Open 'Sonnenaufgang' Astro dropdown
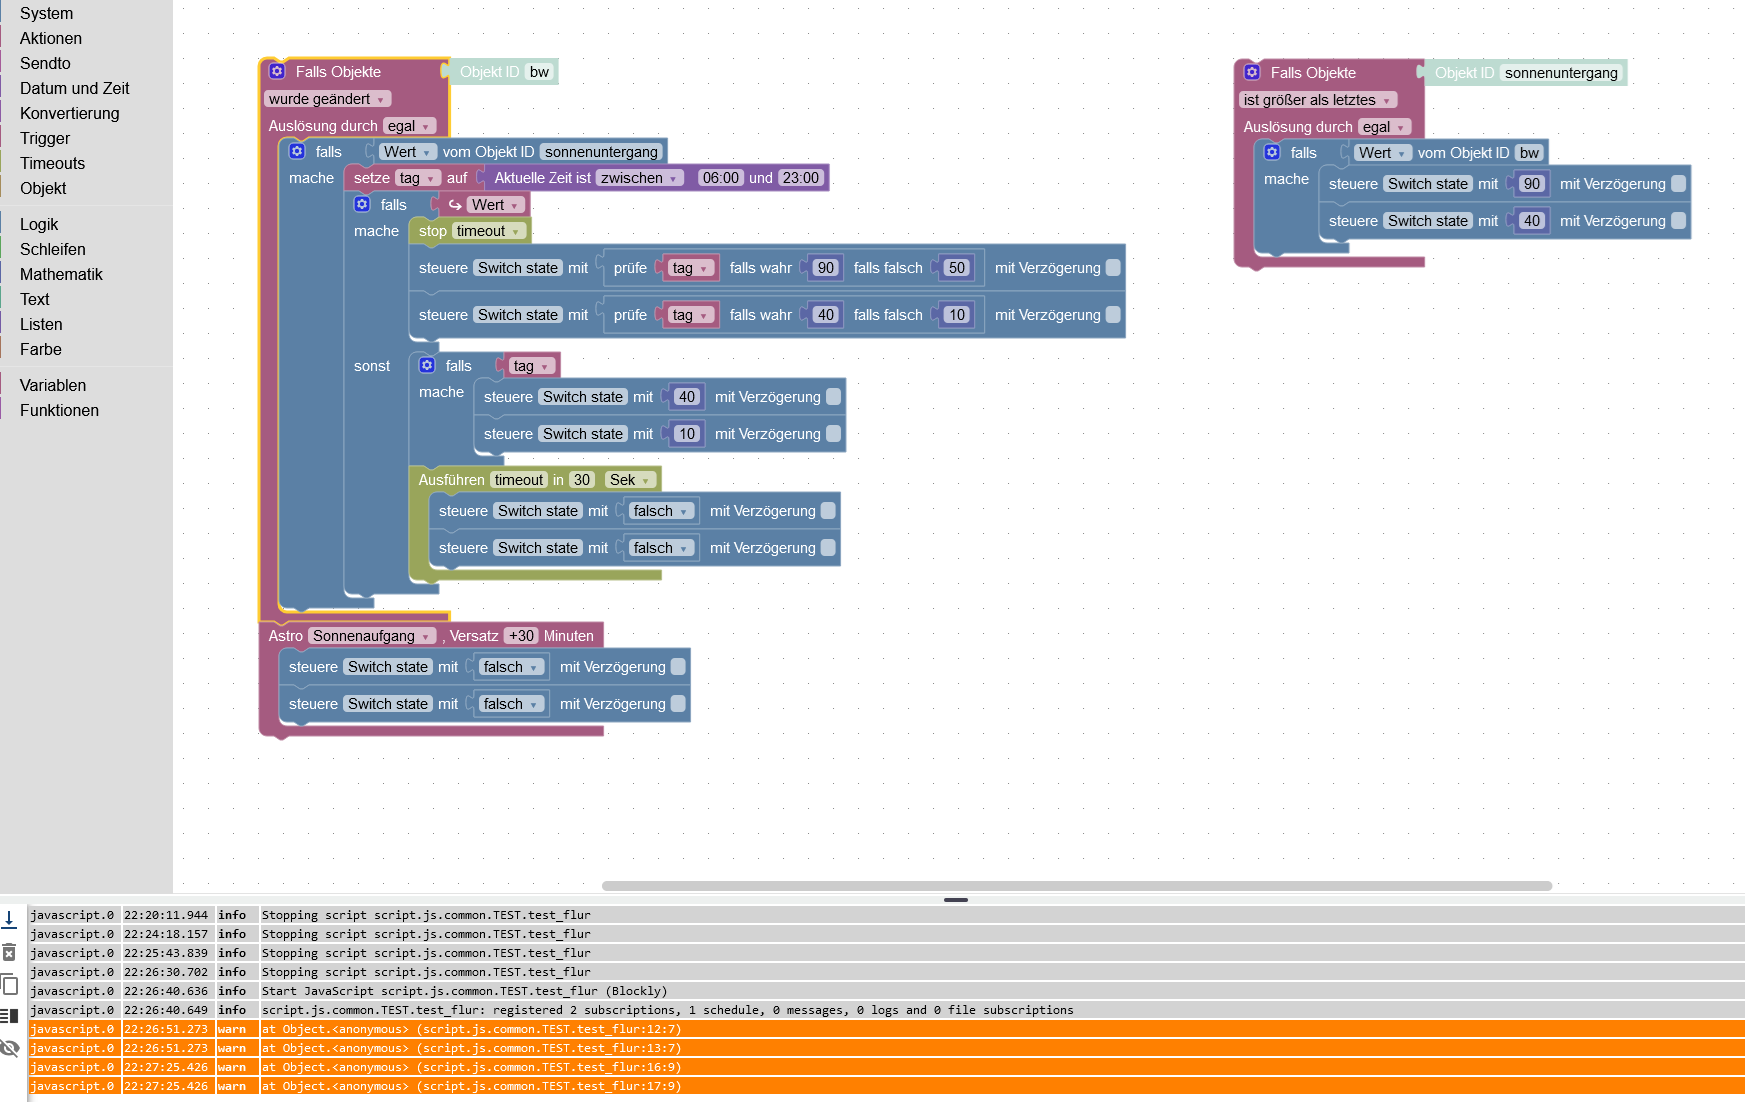This screenshot has height=1102, width=1745. pyautogui.click(x=372, y=636)
